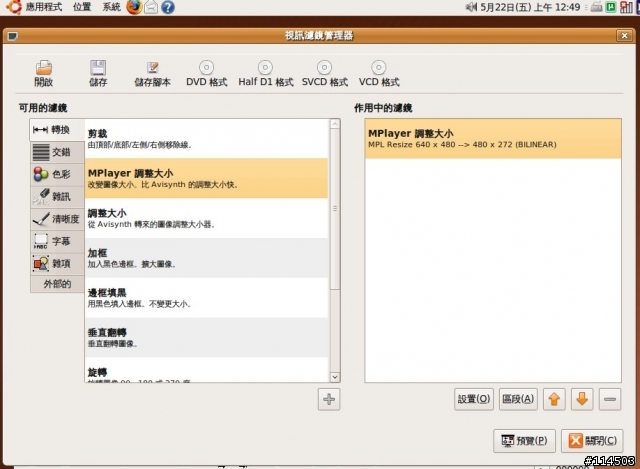Remove active filter with minus button
640x469 pixels.
tap(610, 399)
